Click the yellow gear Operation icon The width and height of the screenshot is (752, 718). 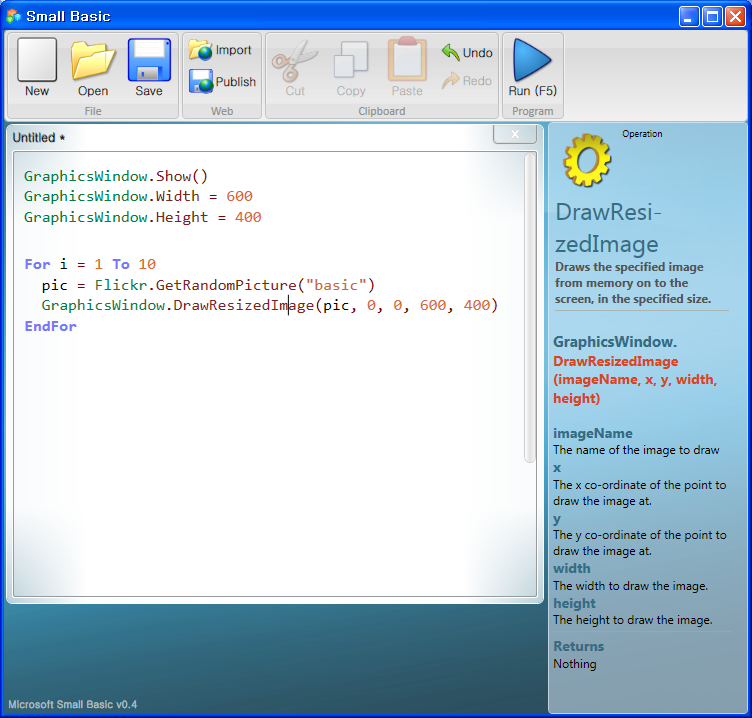pyautogui.click(x=587, y=160)
